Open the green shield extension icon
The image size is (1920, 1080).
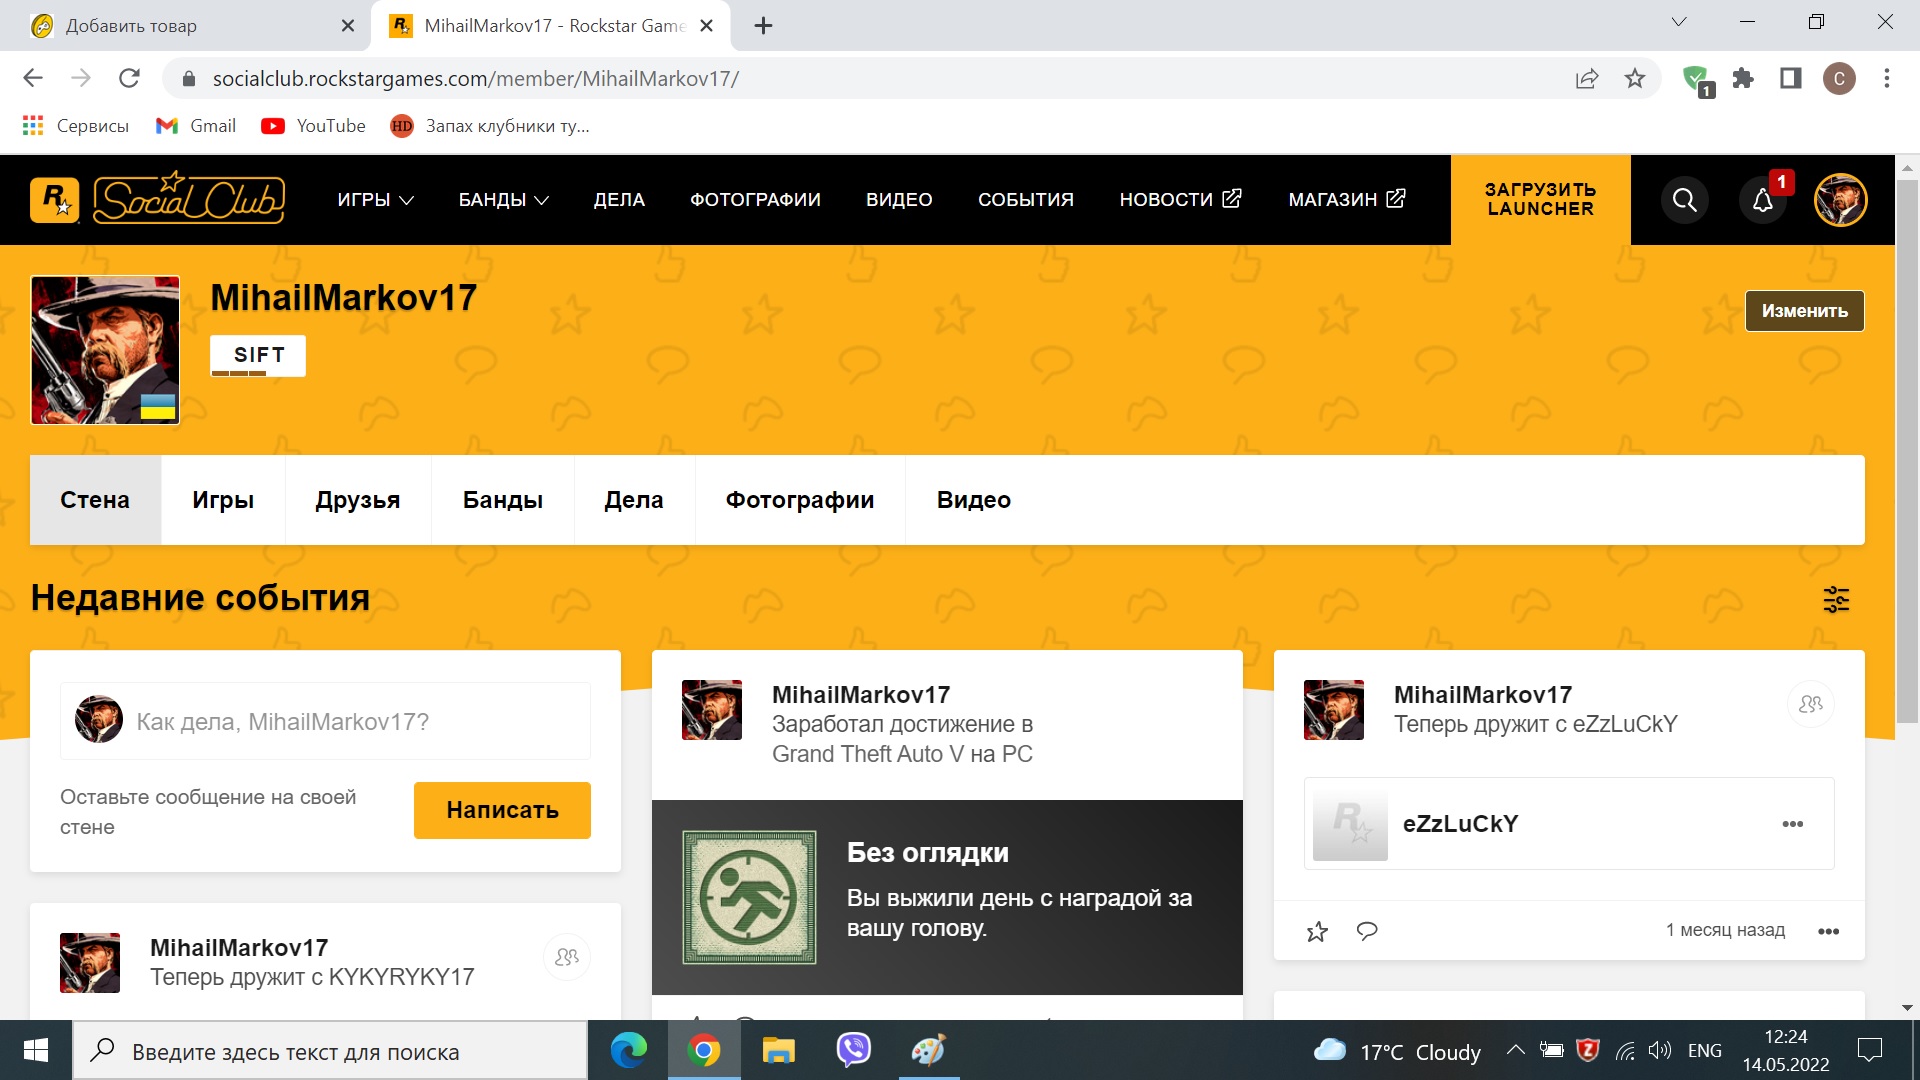click(1697, 80)
